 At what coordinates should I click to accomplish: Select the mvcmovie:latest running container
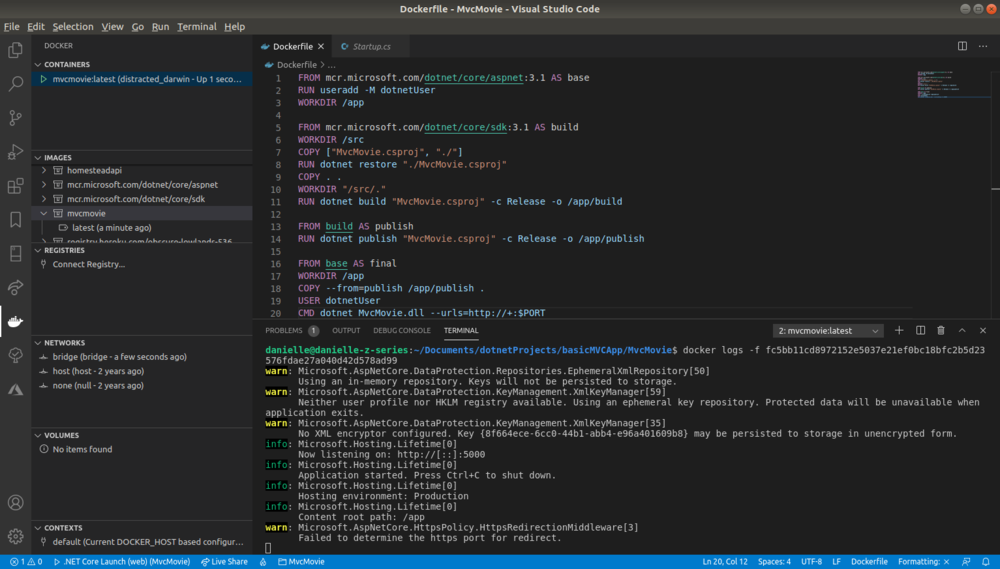point(142,79)
